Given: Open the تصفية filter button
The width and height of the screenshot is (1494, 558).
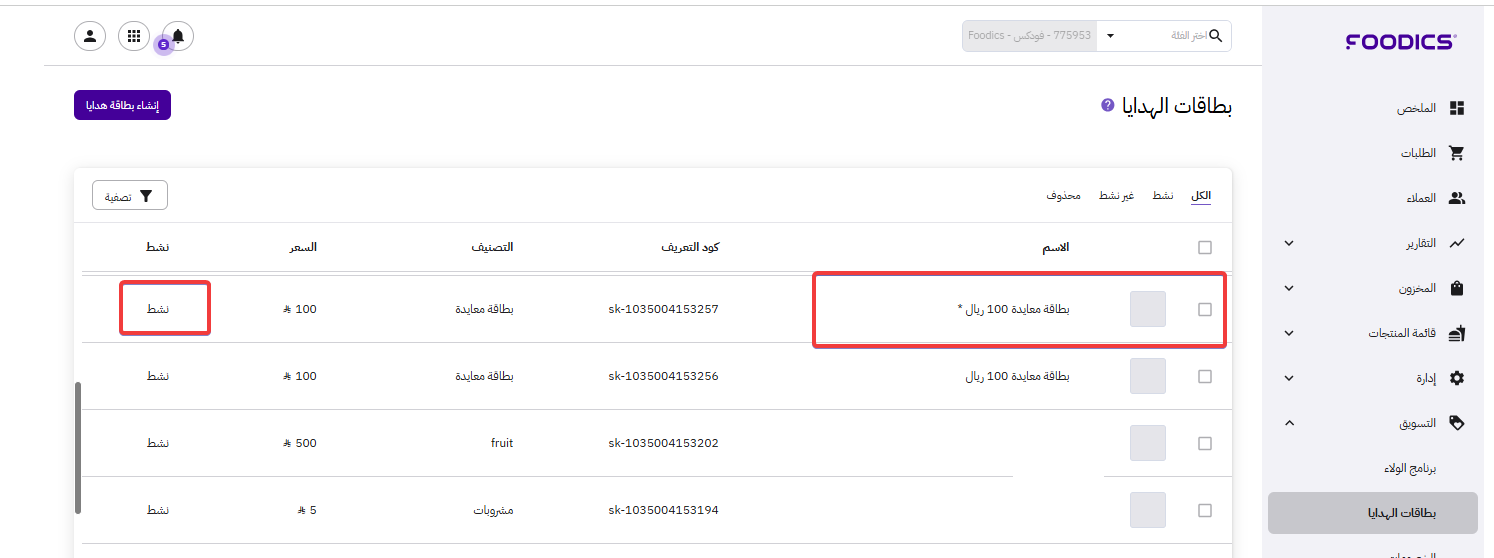Looking at the screenshot, I should click(x=130, y=196).
